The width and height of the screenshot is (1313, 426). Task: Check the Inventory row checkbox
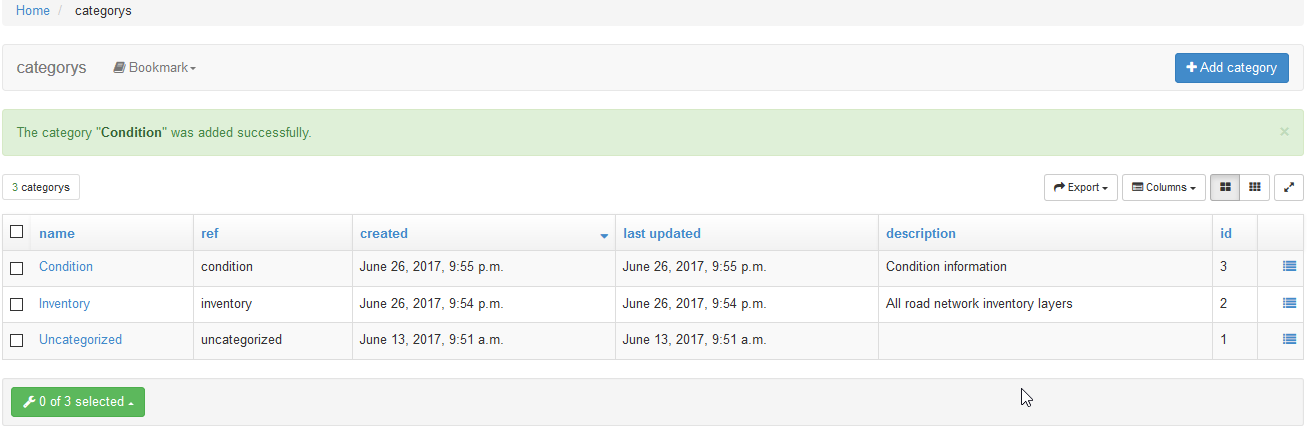coord(16,304)
